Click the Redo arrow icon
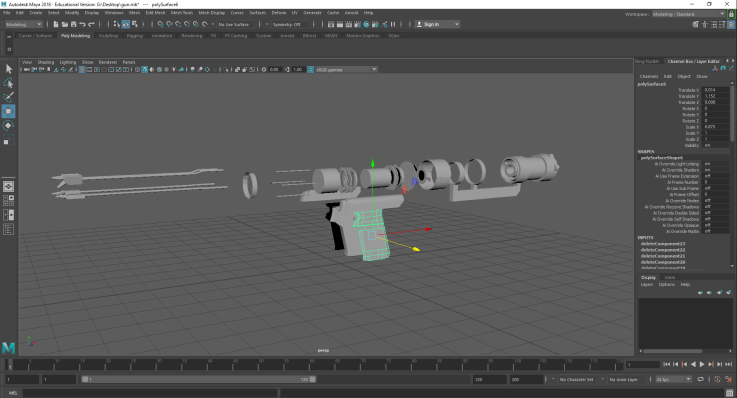 pyautogui.click(x=92, y=24)
